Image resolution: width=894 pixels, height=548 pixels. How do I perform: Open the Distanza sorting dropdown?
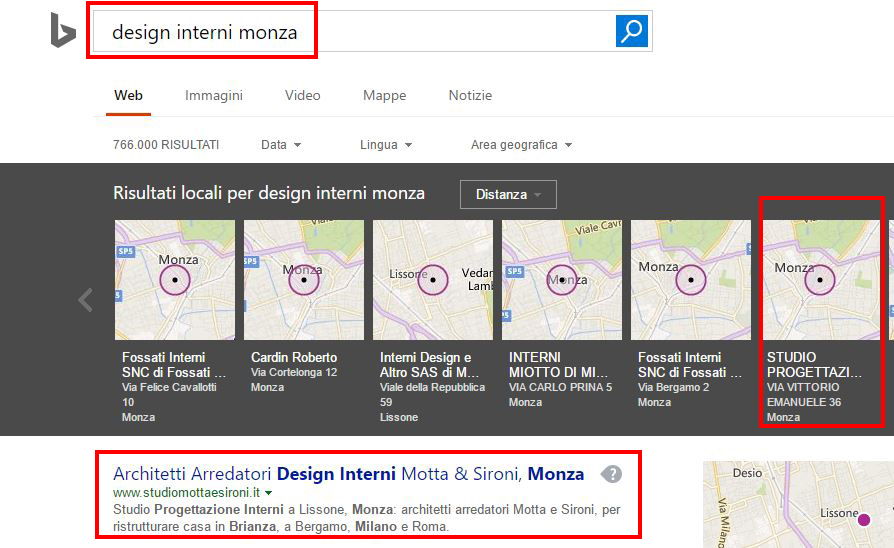(x=508, y=194)
